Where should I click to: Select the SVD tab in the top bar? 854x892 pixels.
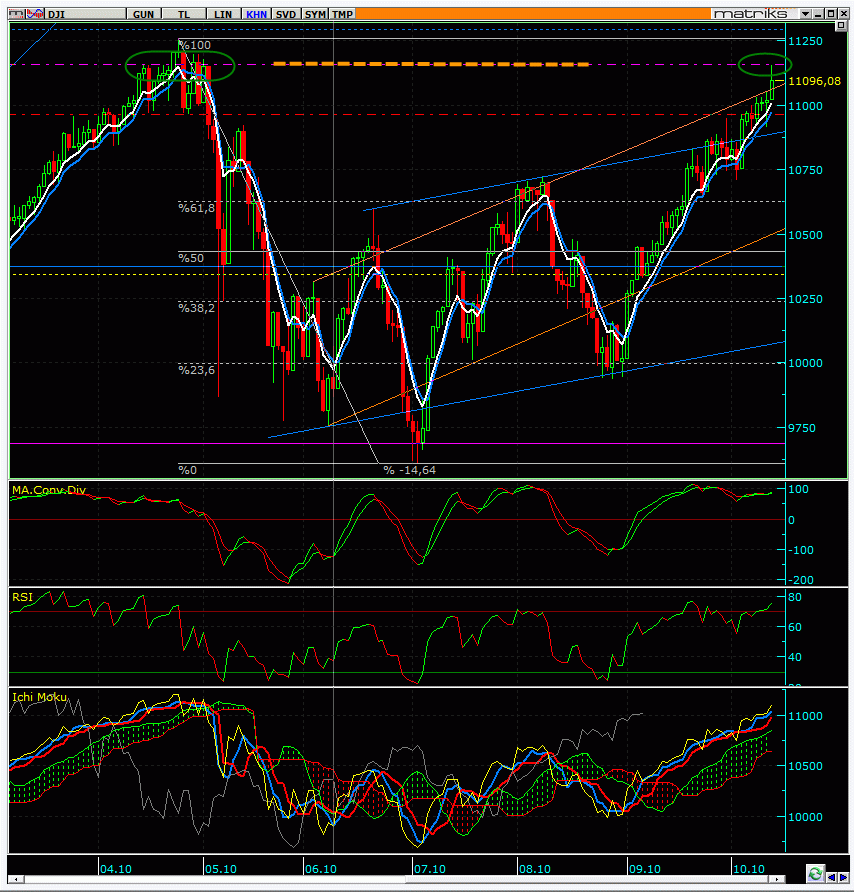point(286,14)
